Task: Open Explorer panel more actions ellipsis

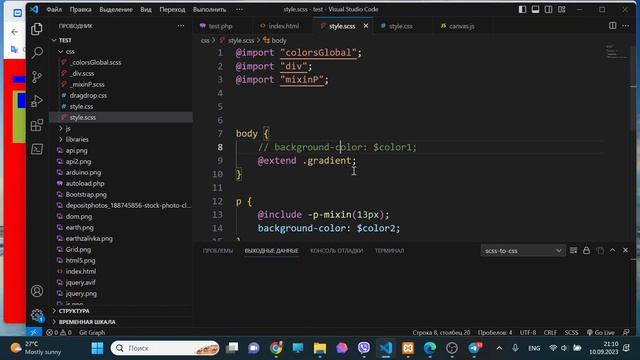Action: [181, 26]
